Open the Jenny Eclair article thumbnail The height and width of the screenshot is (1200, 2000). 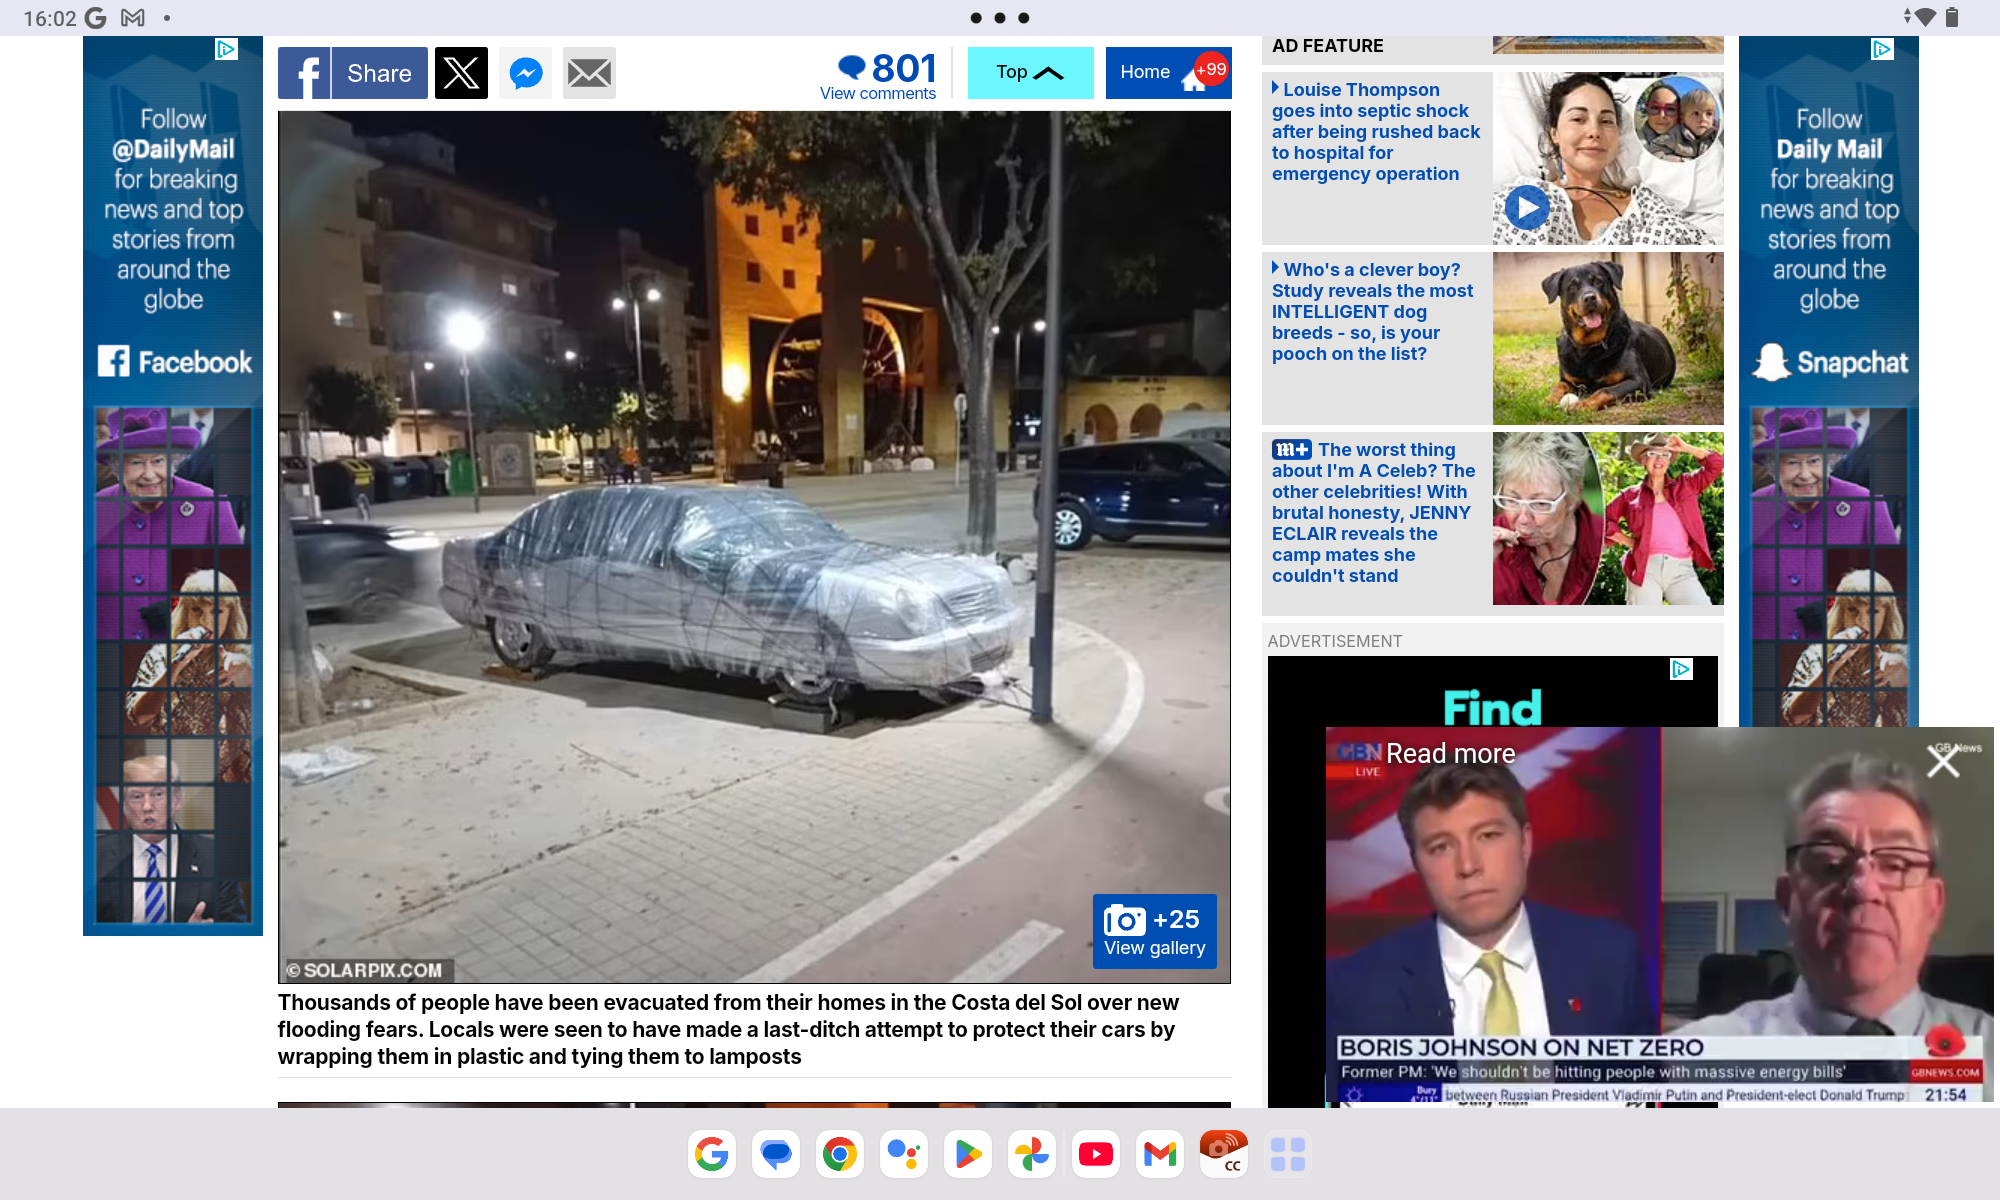(x=1608, y=518)
